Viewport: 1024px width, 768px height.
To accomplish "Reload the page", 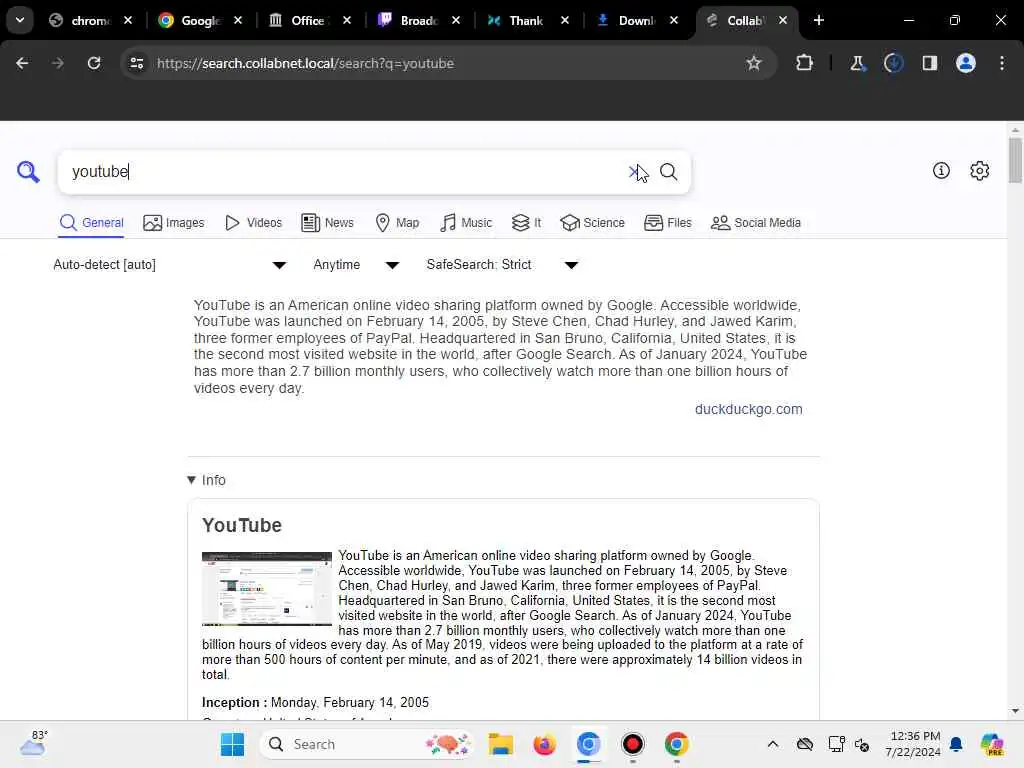I will [94, 63].
